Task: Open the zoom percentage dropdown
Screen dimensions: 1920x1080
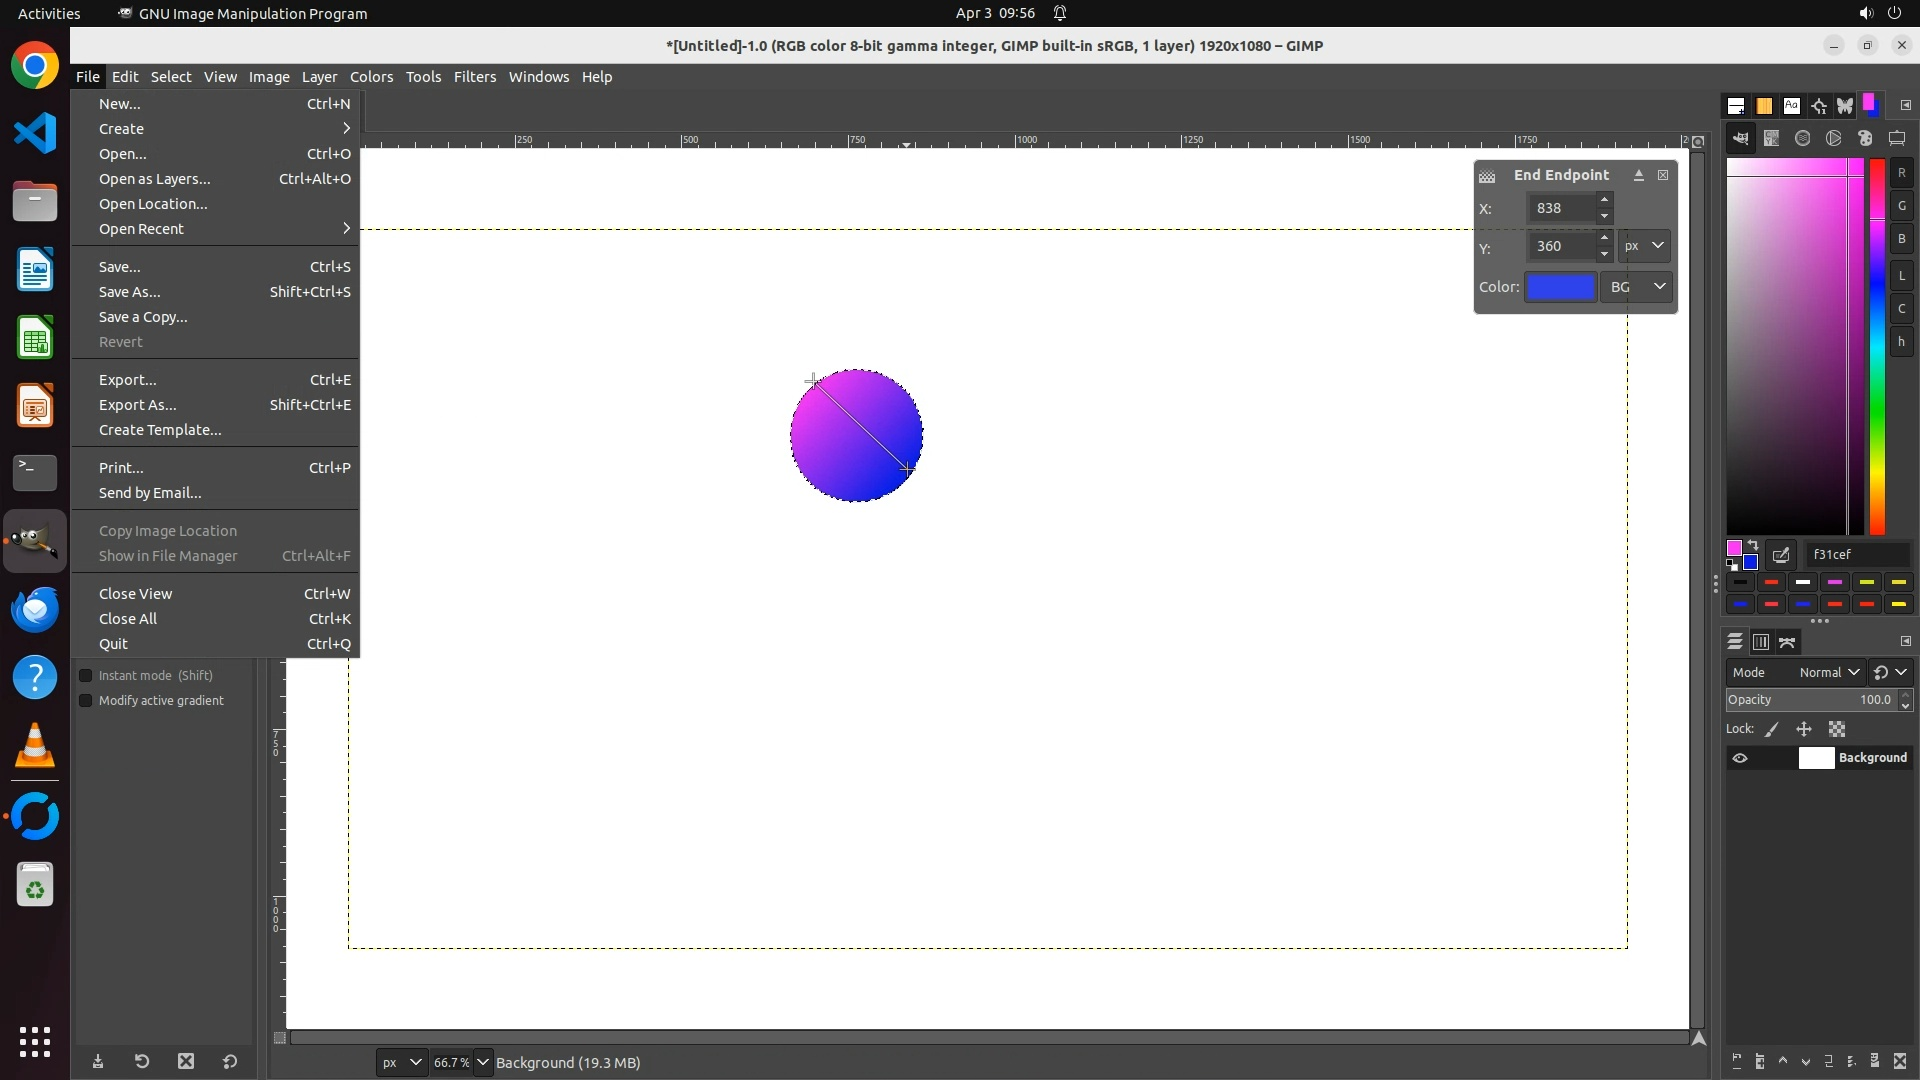Action: pos(483,1063)
